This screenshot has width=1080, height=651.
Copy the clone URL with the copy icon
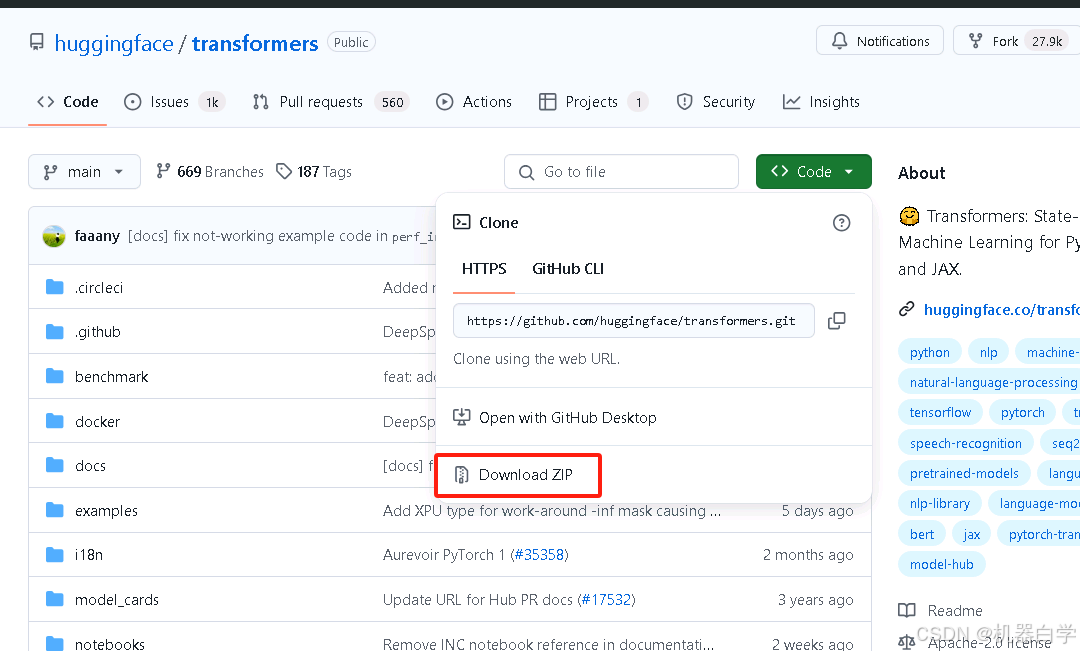[837, 320]
